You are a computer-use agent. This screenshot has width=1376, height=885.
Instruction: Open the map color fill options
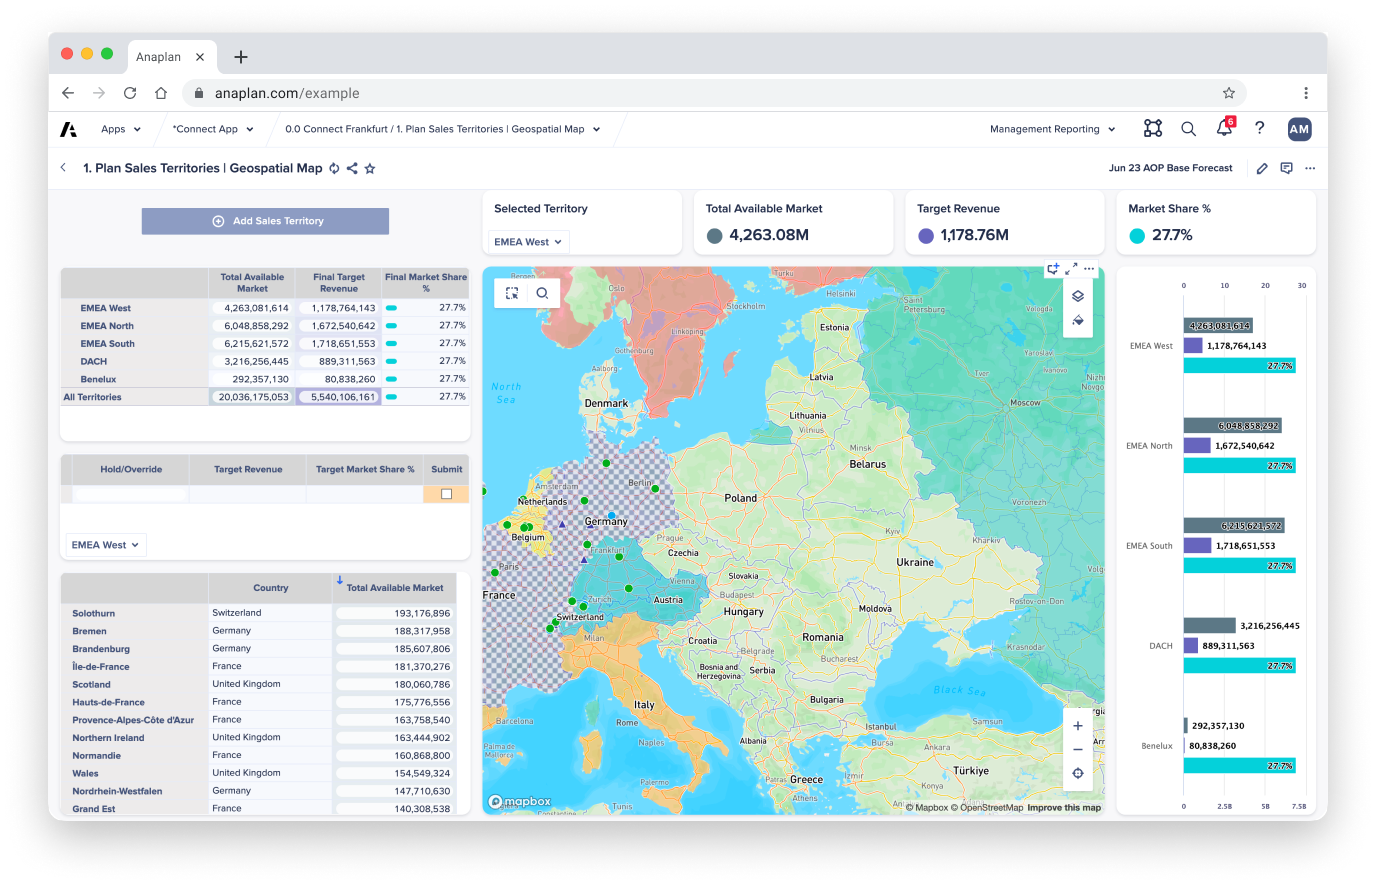click(1078, 321)
